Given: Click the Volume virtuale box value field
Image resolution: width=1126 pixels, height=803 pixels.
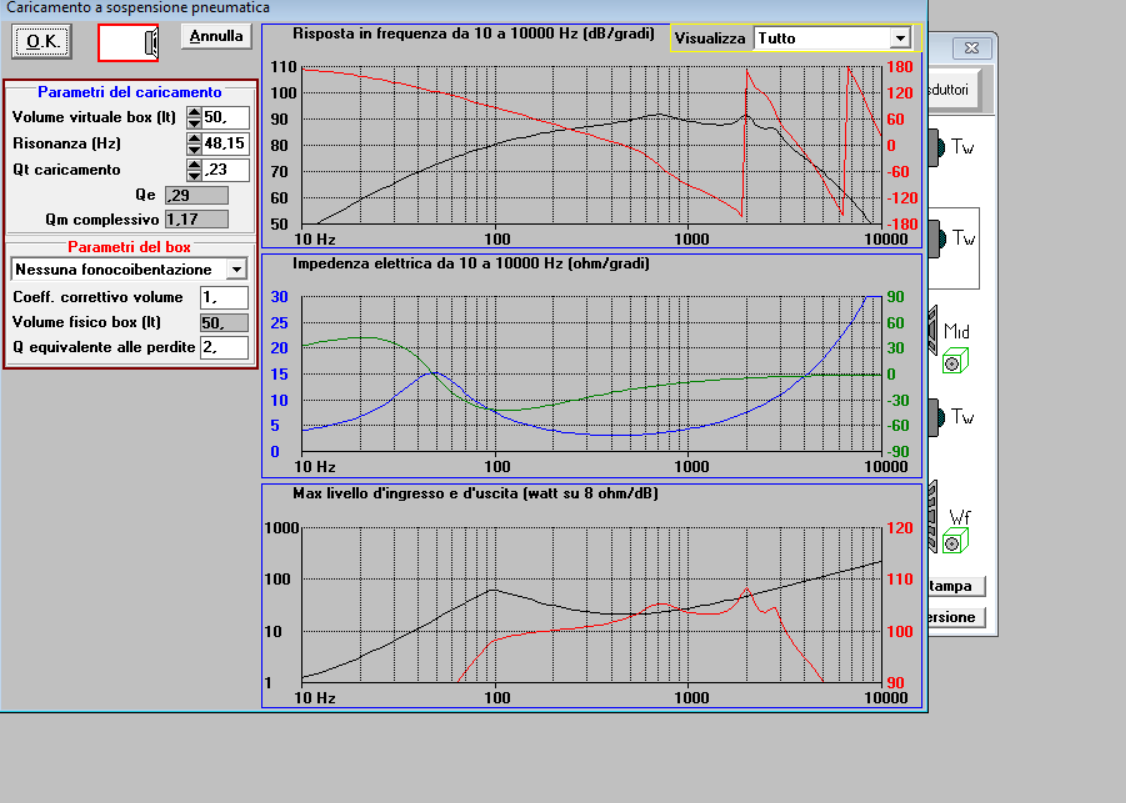Looking at the screenshot, I should (x=225, y=117).
